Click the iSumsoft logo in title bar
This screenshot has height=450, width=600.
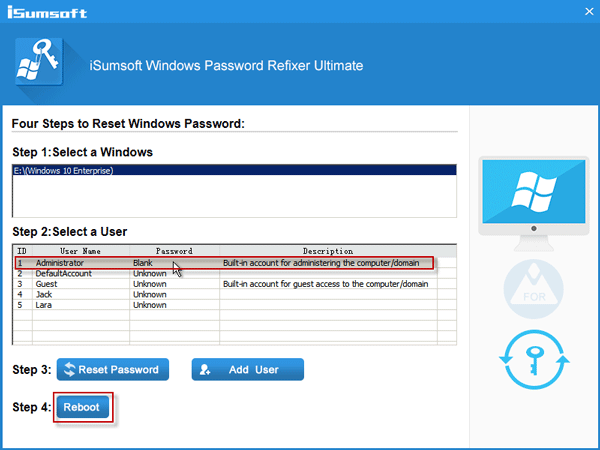tap(47, 12)
